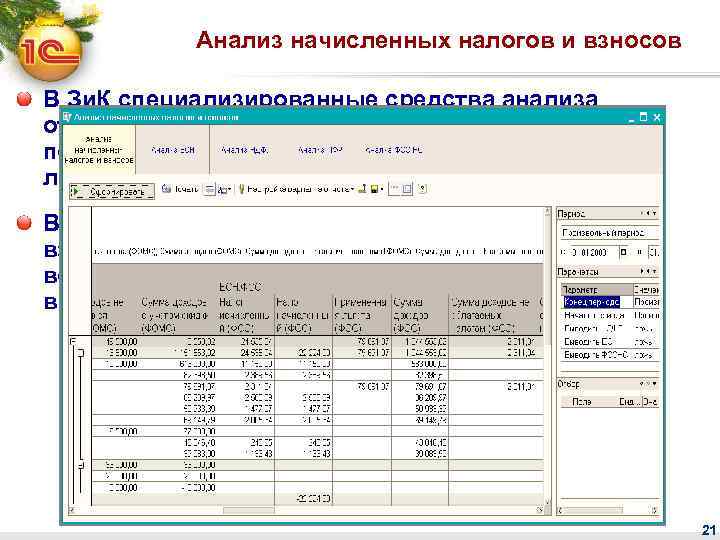The image size is (720, 540).
Task: Maximize the Анализ начисленных налогов window
Action: (x=644, y=118)
